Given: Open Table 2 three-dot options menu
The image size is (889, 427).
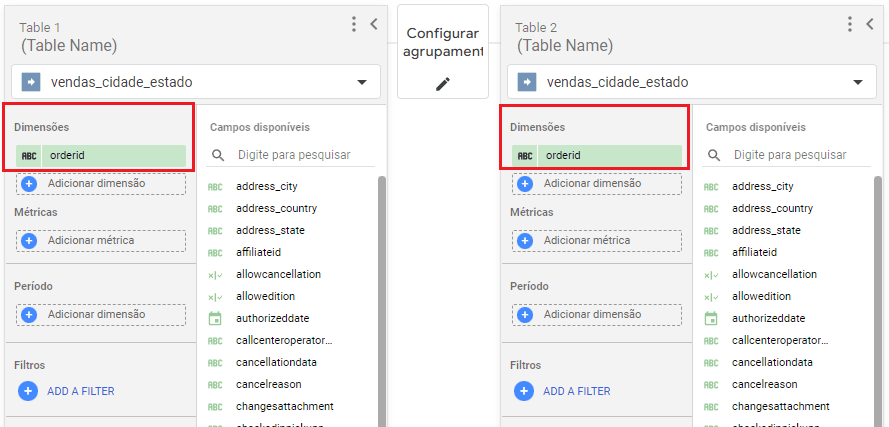Looking at the screenshot, I should tap(850, 24).
